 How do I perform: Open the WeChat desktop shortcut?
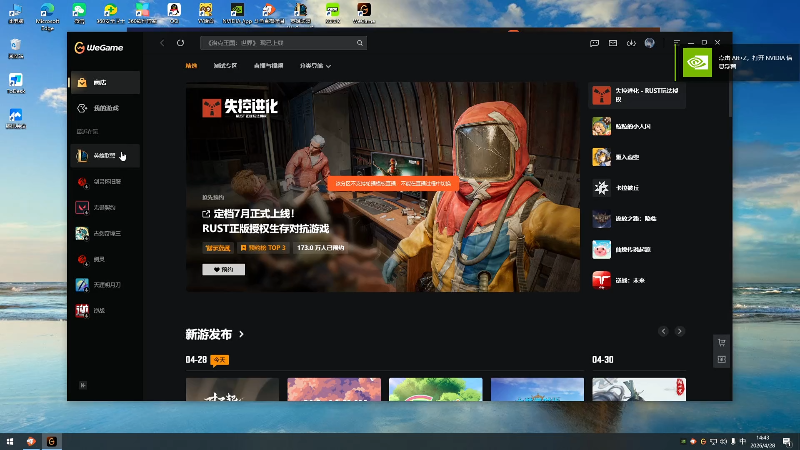[79, 14]
